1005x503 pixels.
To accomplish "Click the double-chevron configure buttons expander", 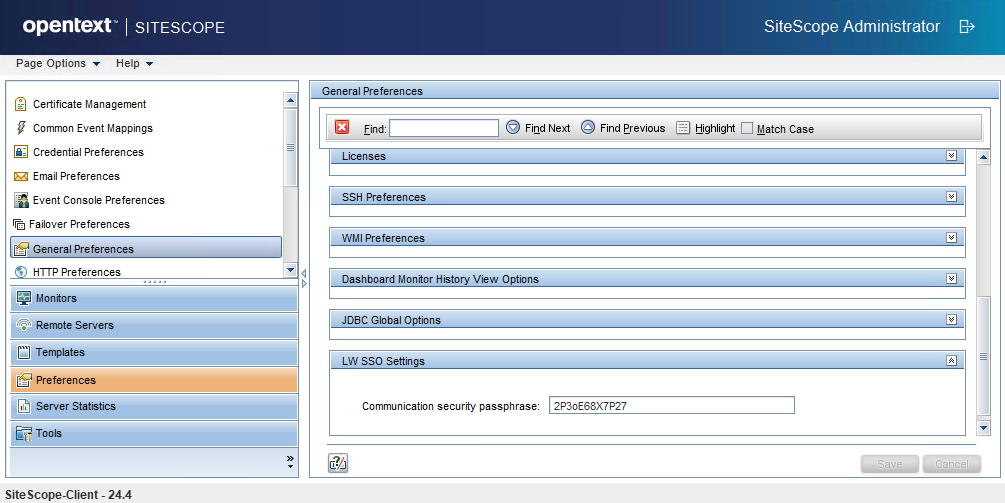I will click(x=290, y=461).
